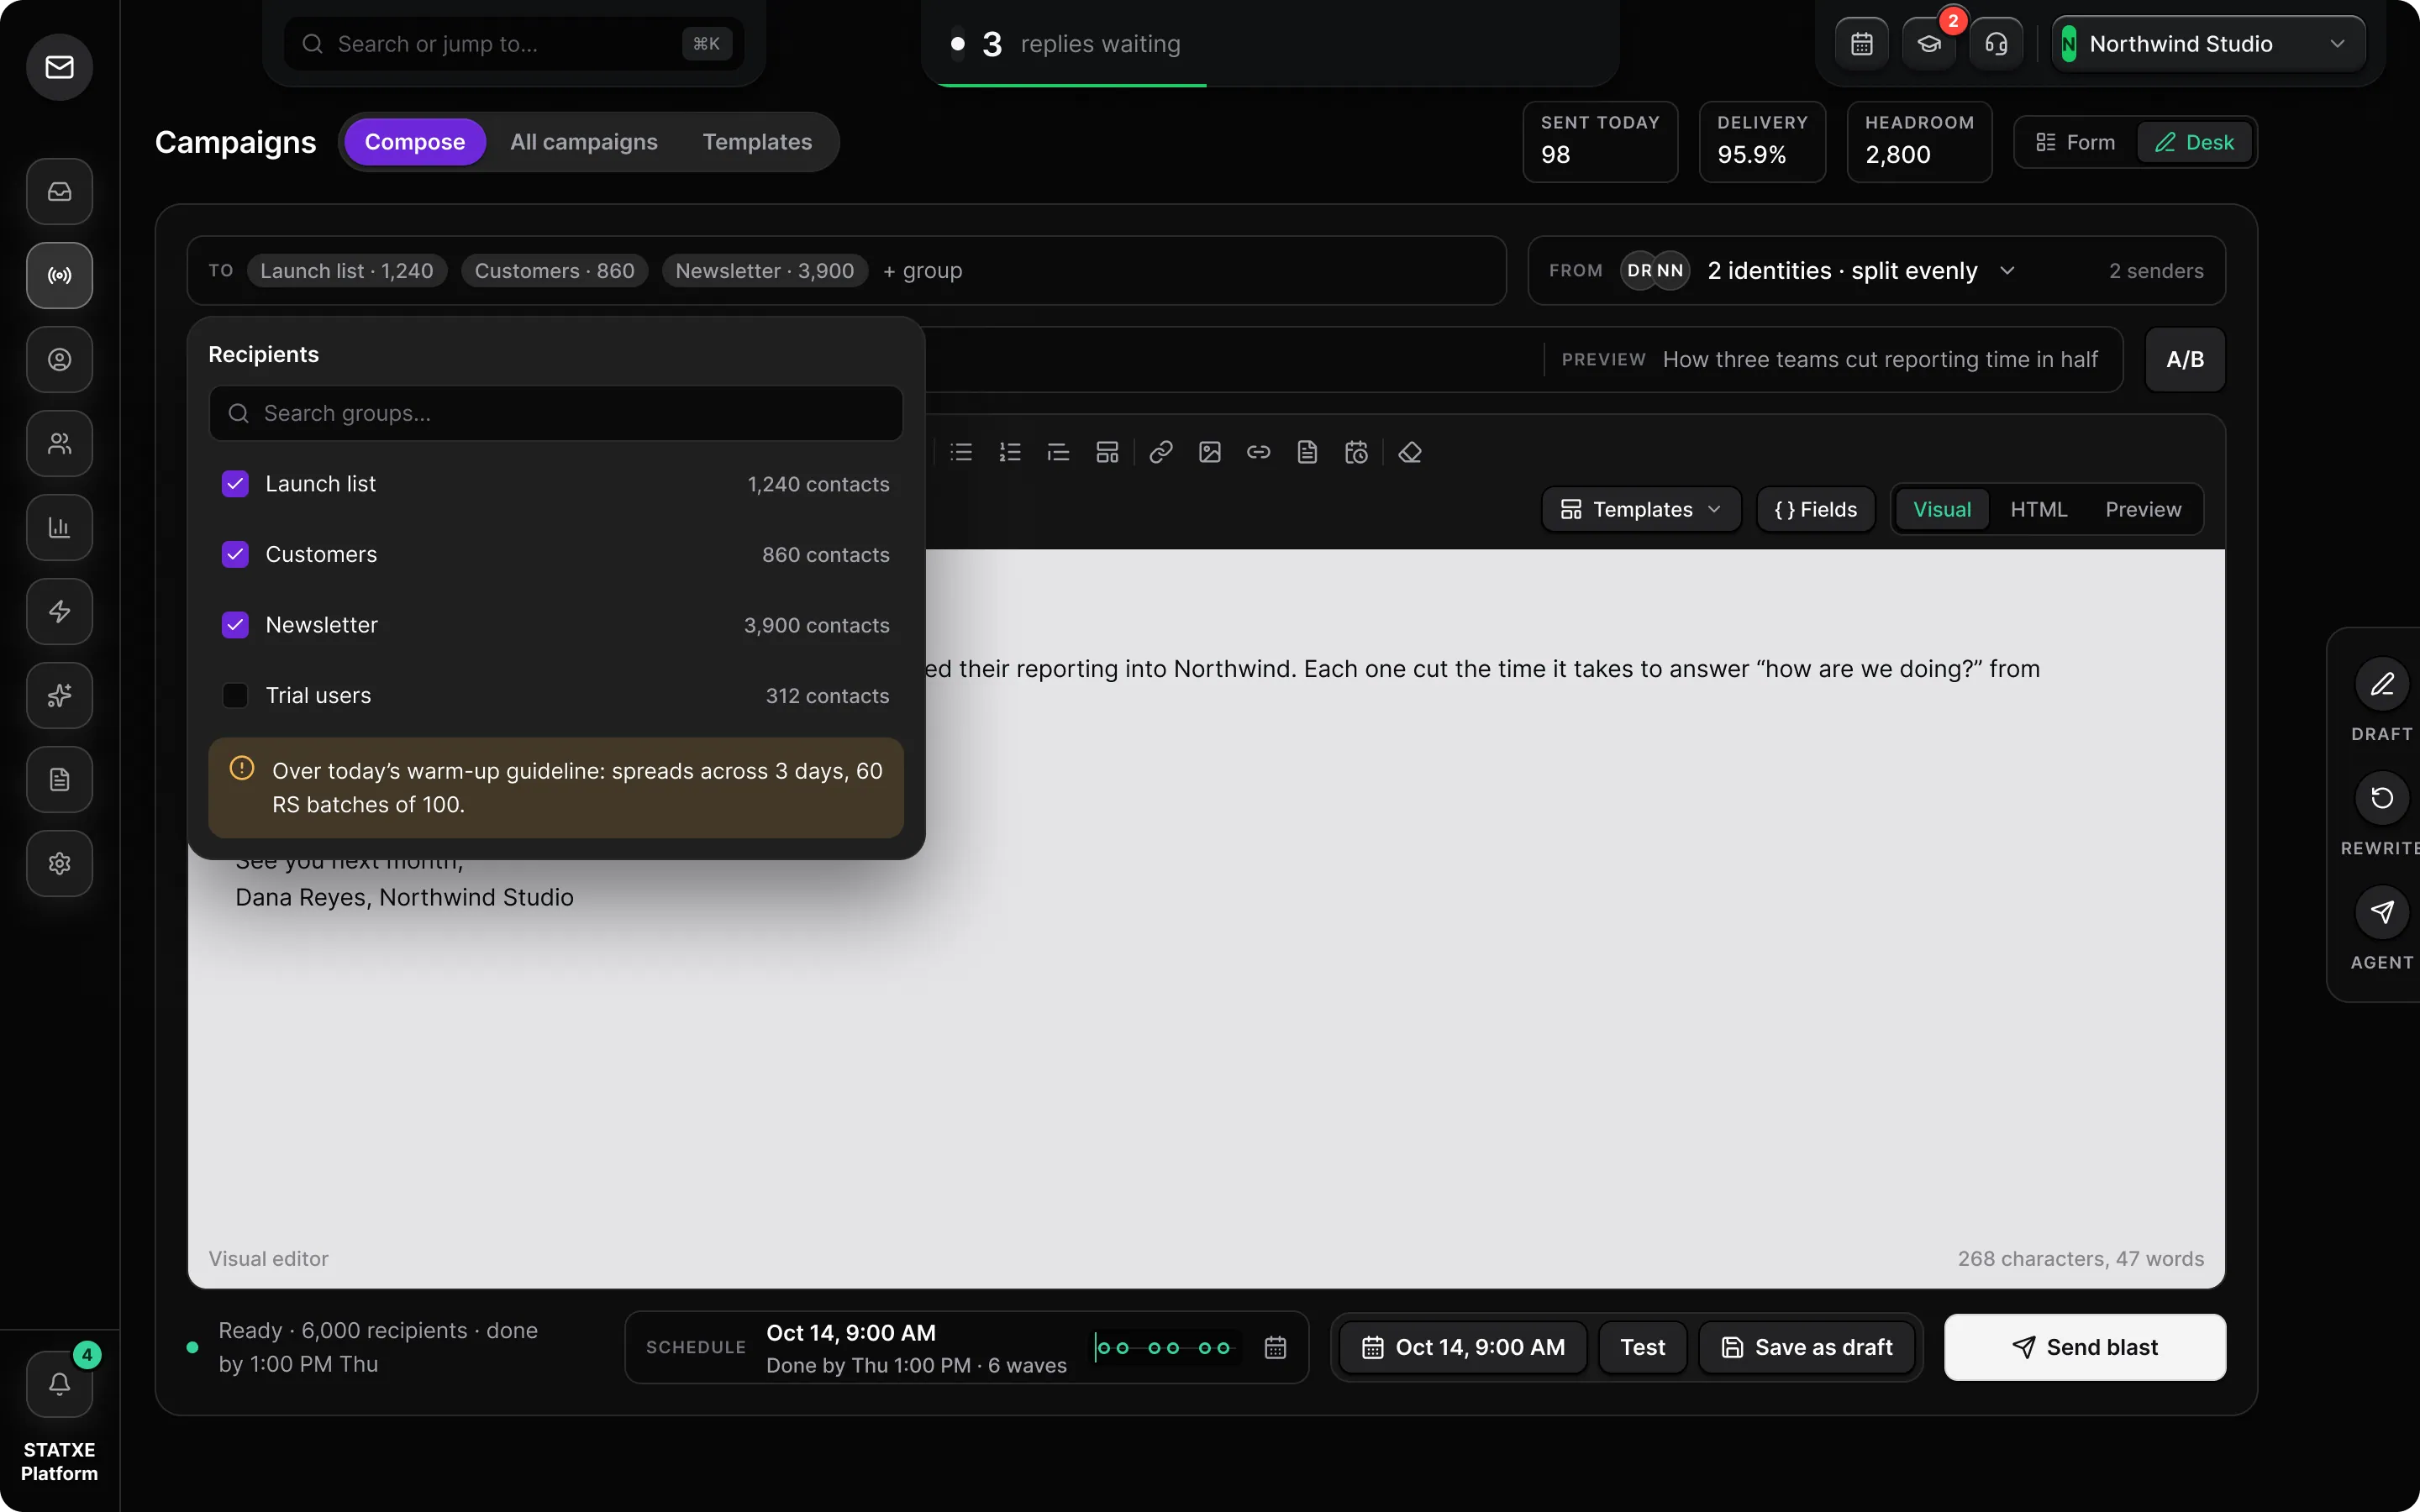The image size is (2420, 1512).
Task: Open the A/B test button
Action: (x=2185, y=359)
